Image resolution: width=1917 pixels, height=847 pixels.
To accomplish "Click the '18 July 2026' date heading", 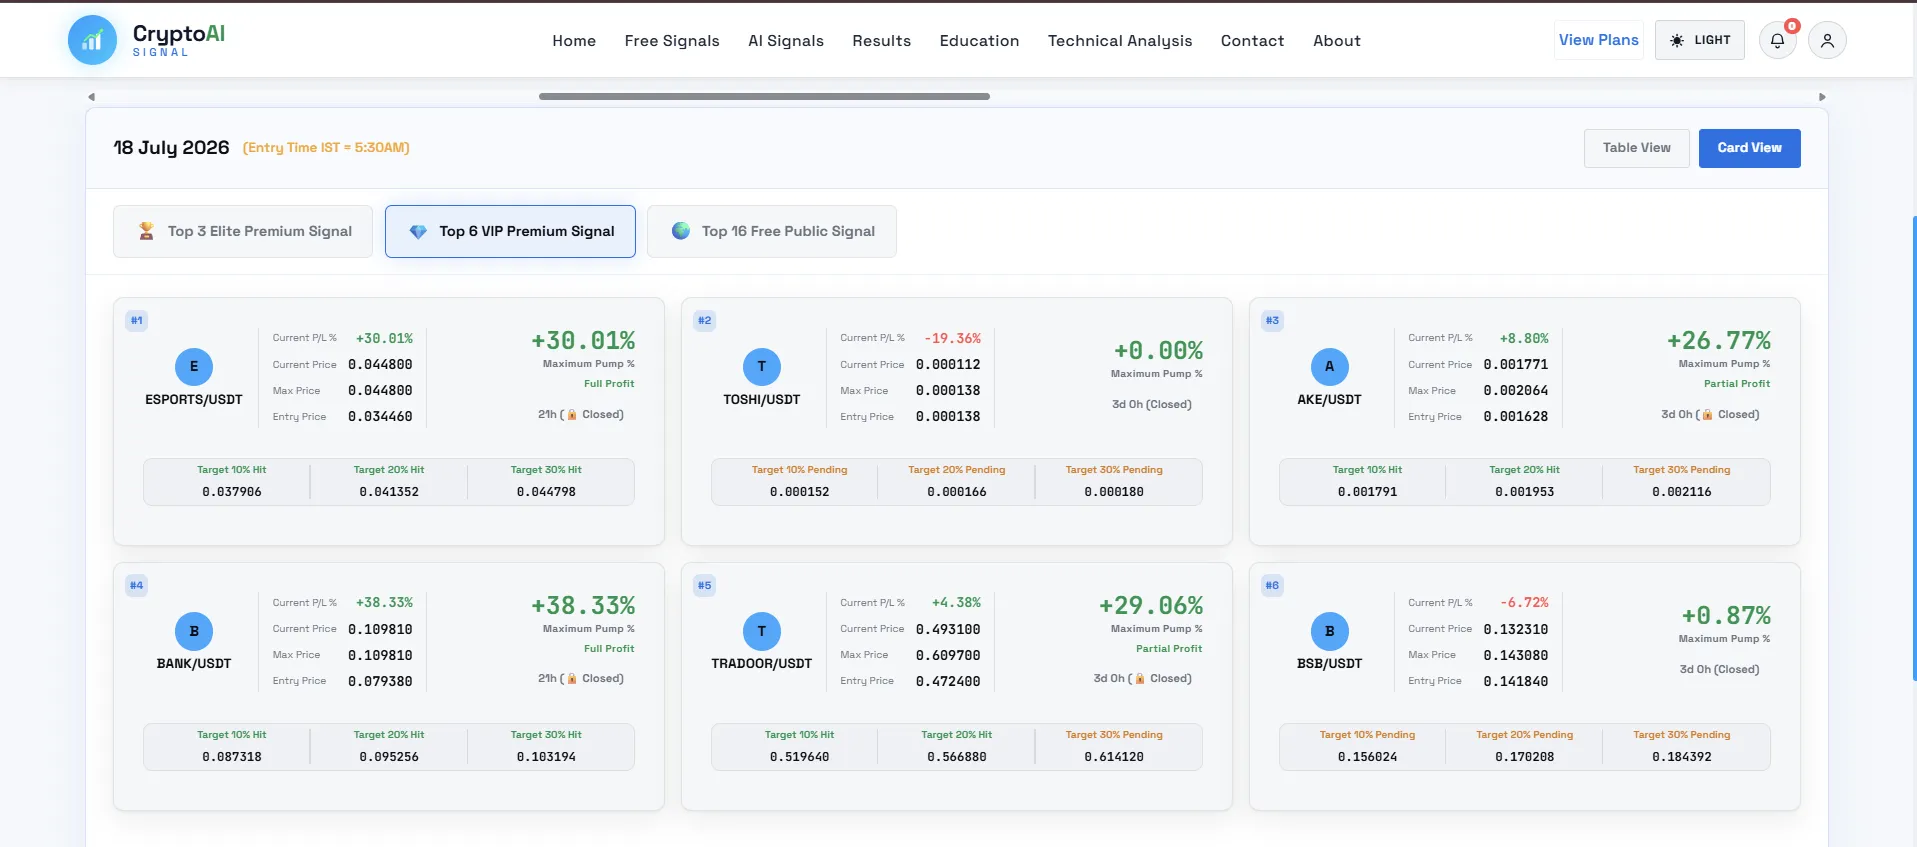I will pos(171,148).
